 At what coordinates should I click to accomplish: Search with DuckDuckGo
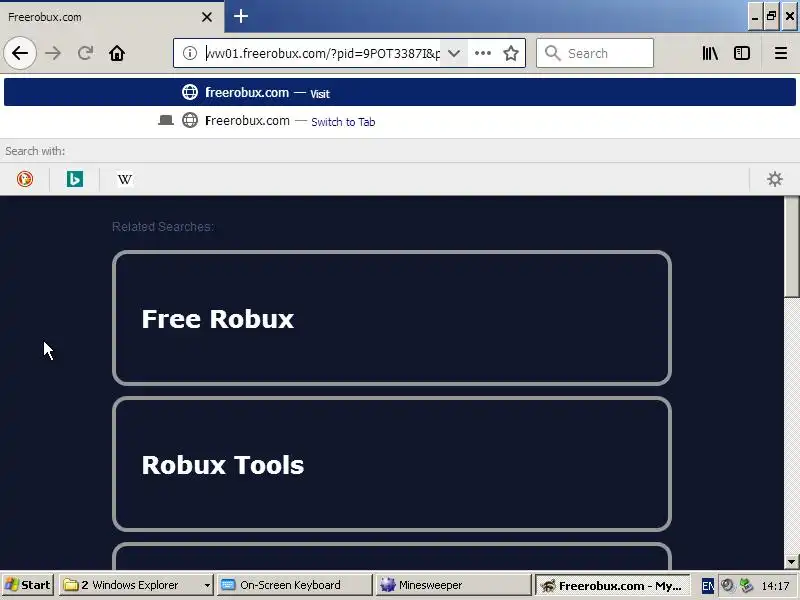[25, 179]
